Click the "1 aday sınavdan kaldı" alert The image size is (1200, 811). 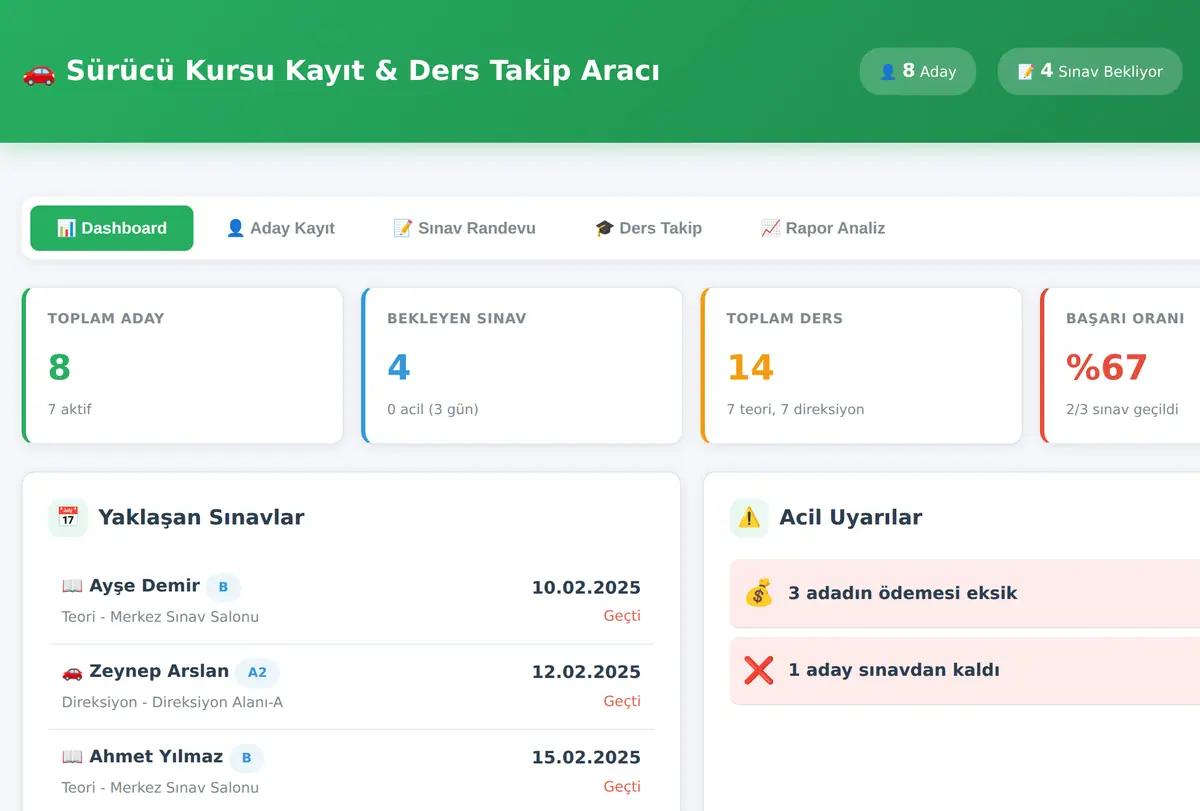(965, 670)
